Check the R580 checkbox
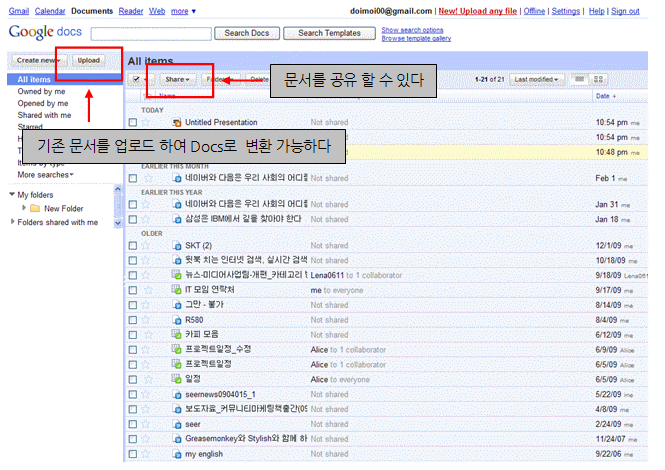The image size is (665, 470). [x=133, y=320]
